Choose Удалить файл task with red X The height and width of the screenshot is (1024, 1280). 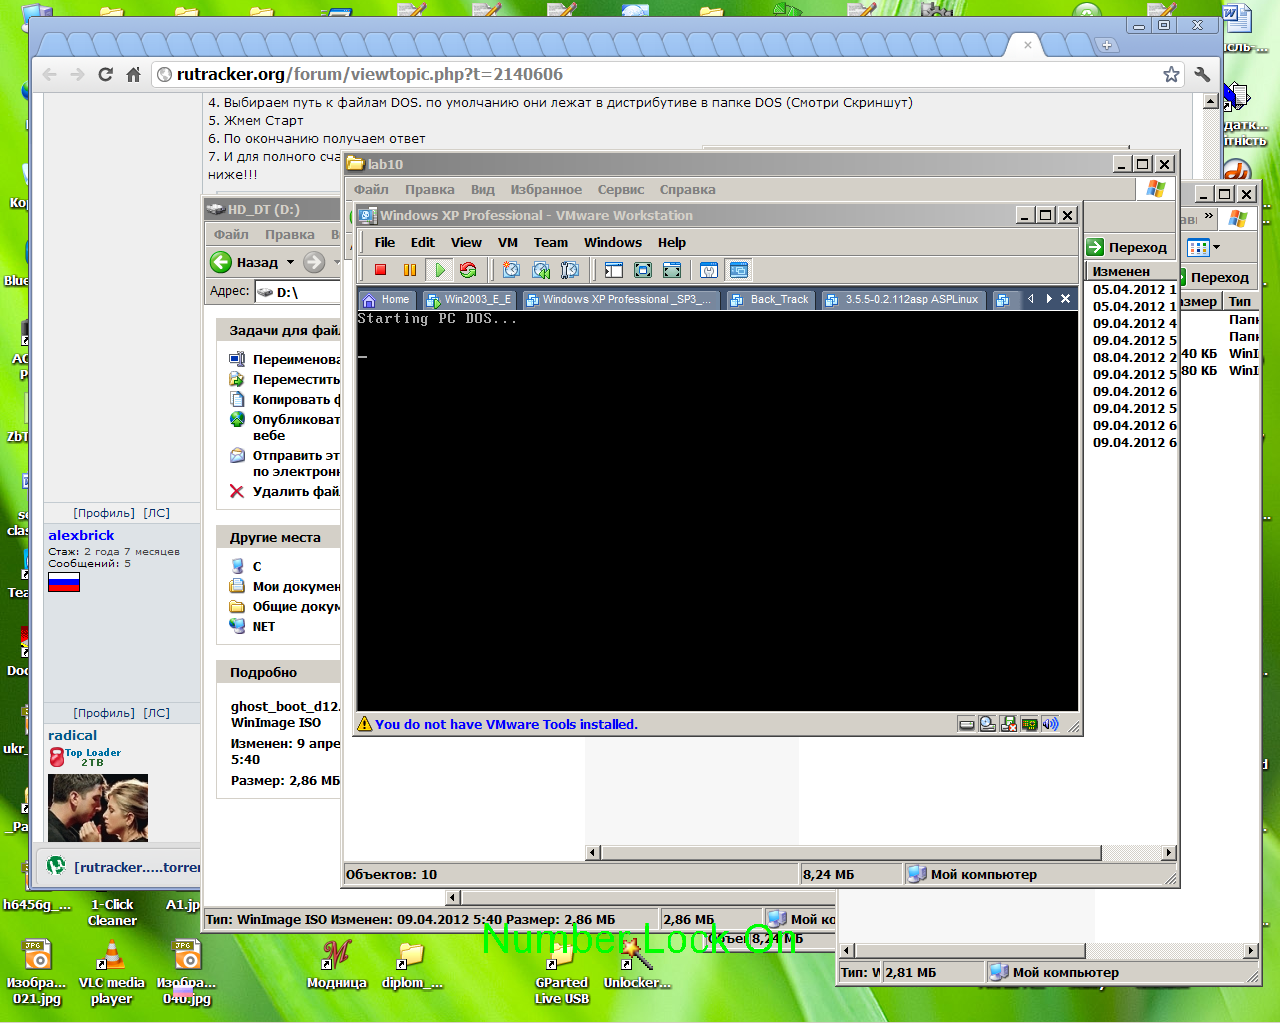(x=285, y=491)
